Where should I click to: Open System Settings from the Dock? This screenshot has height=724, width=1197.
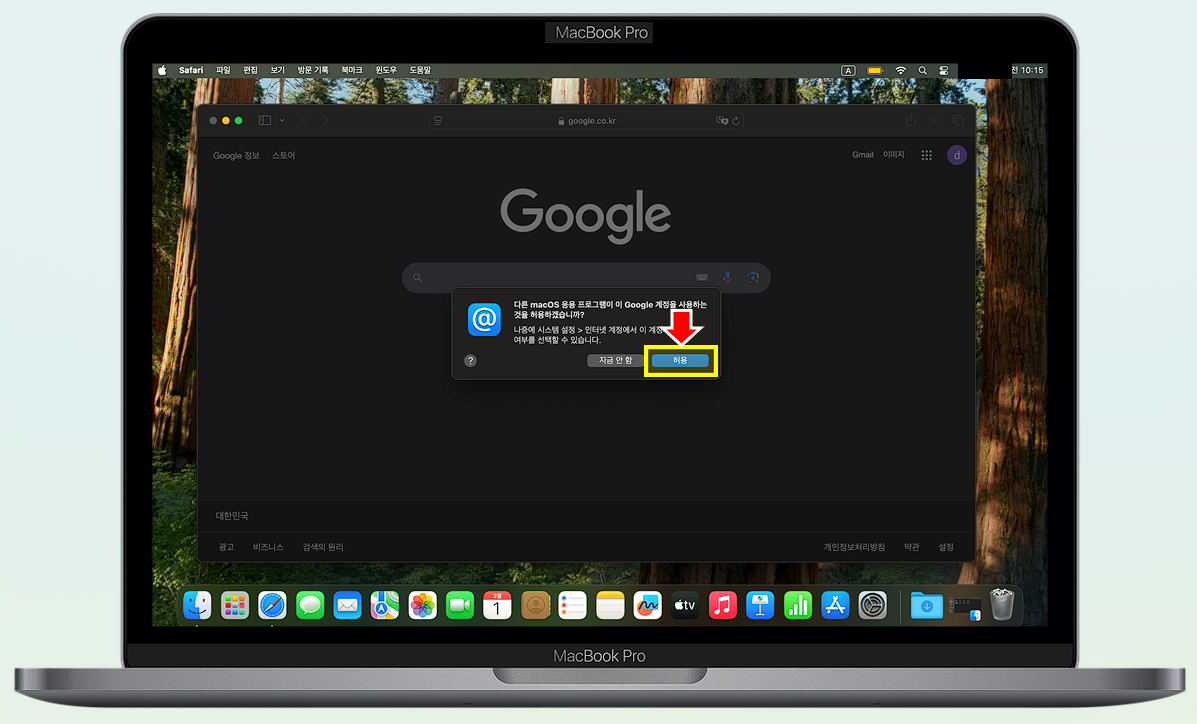(873, 606)
